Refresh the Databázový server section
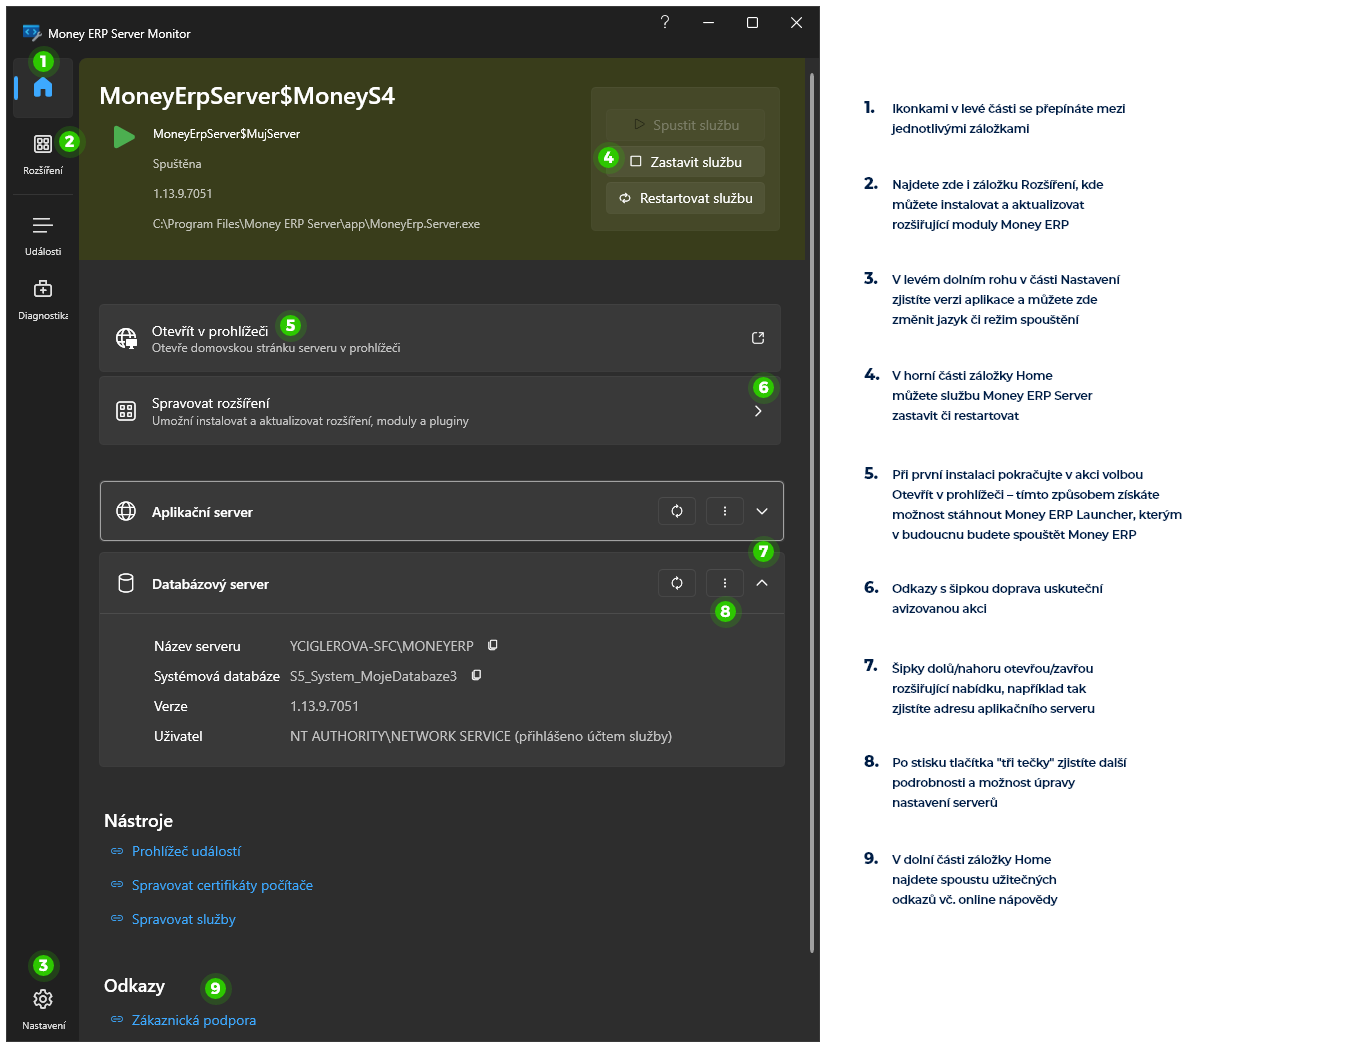1347x1049 pixels. tap(677, 583)
